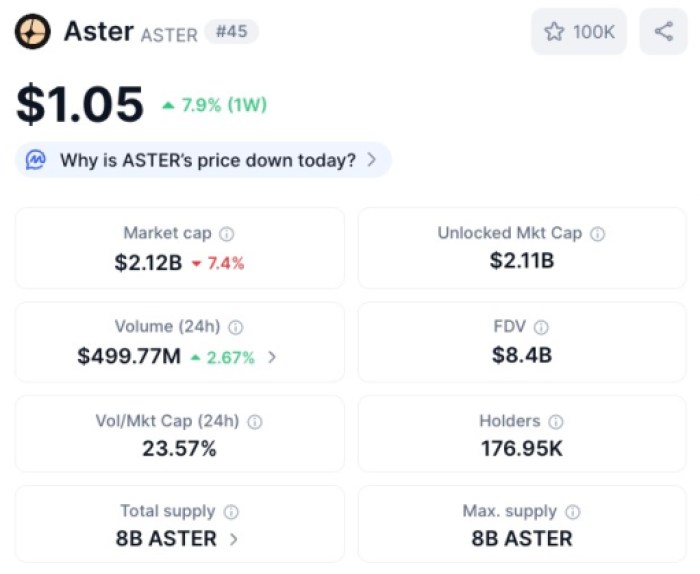Expand the Total supply chevron

(x=234, y=539)
